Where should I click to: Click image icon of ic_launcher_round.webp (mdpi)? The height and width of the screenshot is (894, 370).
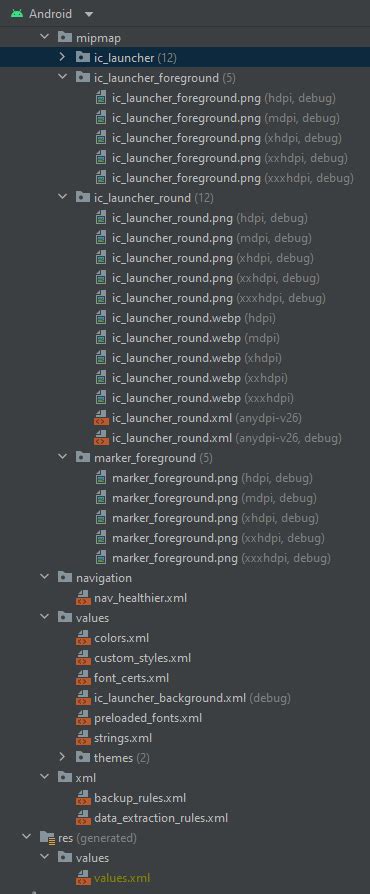101,338
